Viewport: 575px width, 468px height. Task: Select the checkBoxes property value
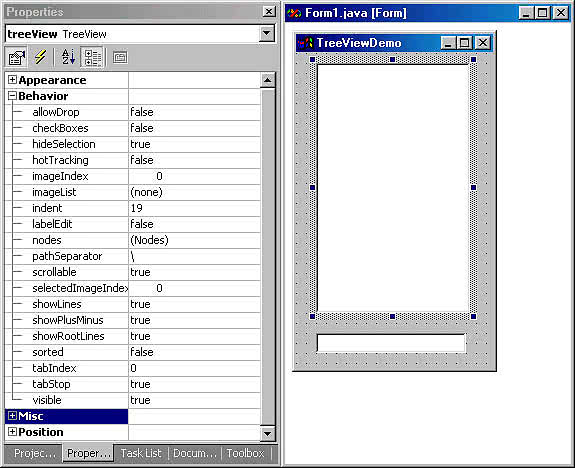point(194,128)
